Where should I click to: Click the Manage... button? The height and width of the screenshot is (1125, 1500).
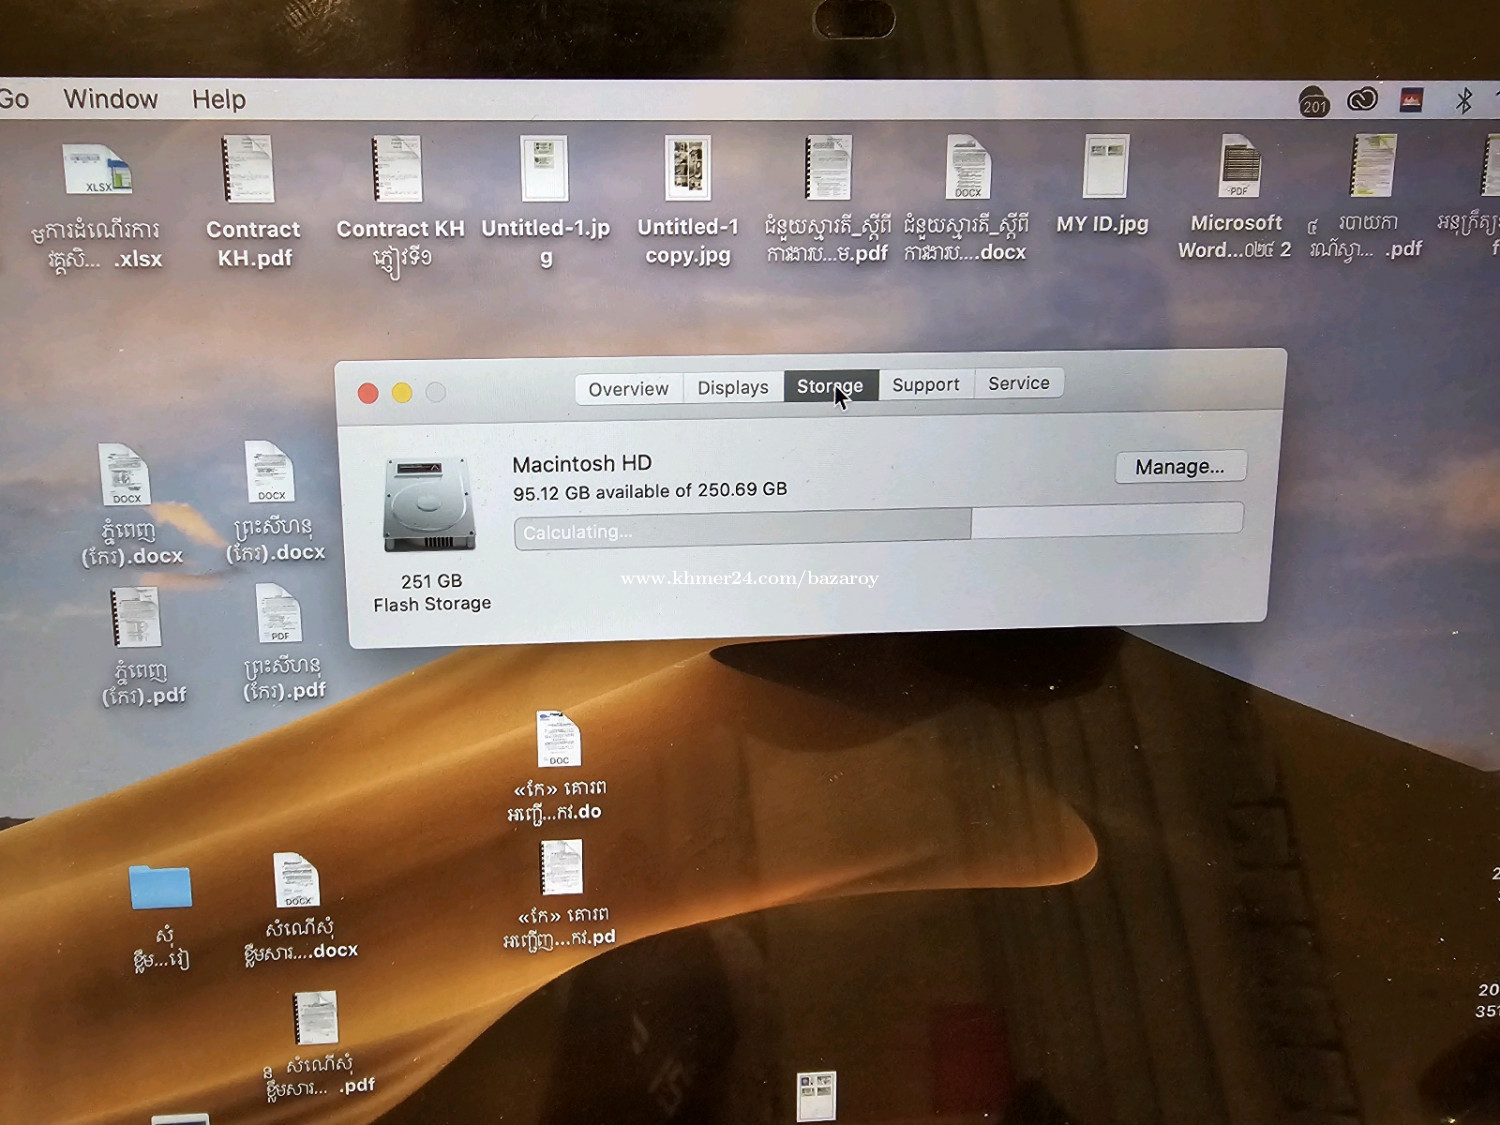1180,467
